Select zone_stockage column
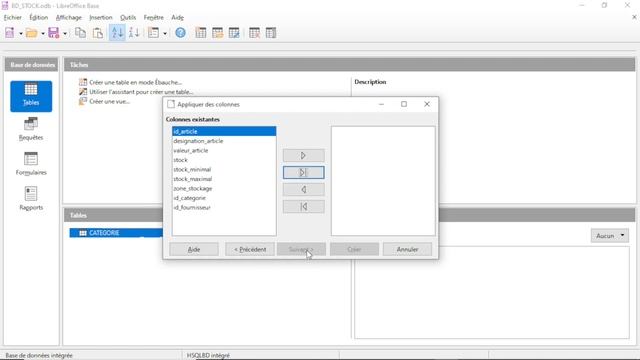 point(224,189)
